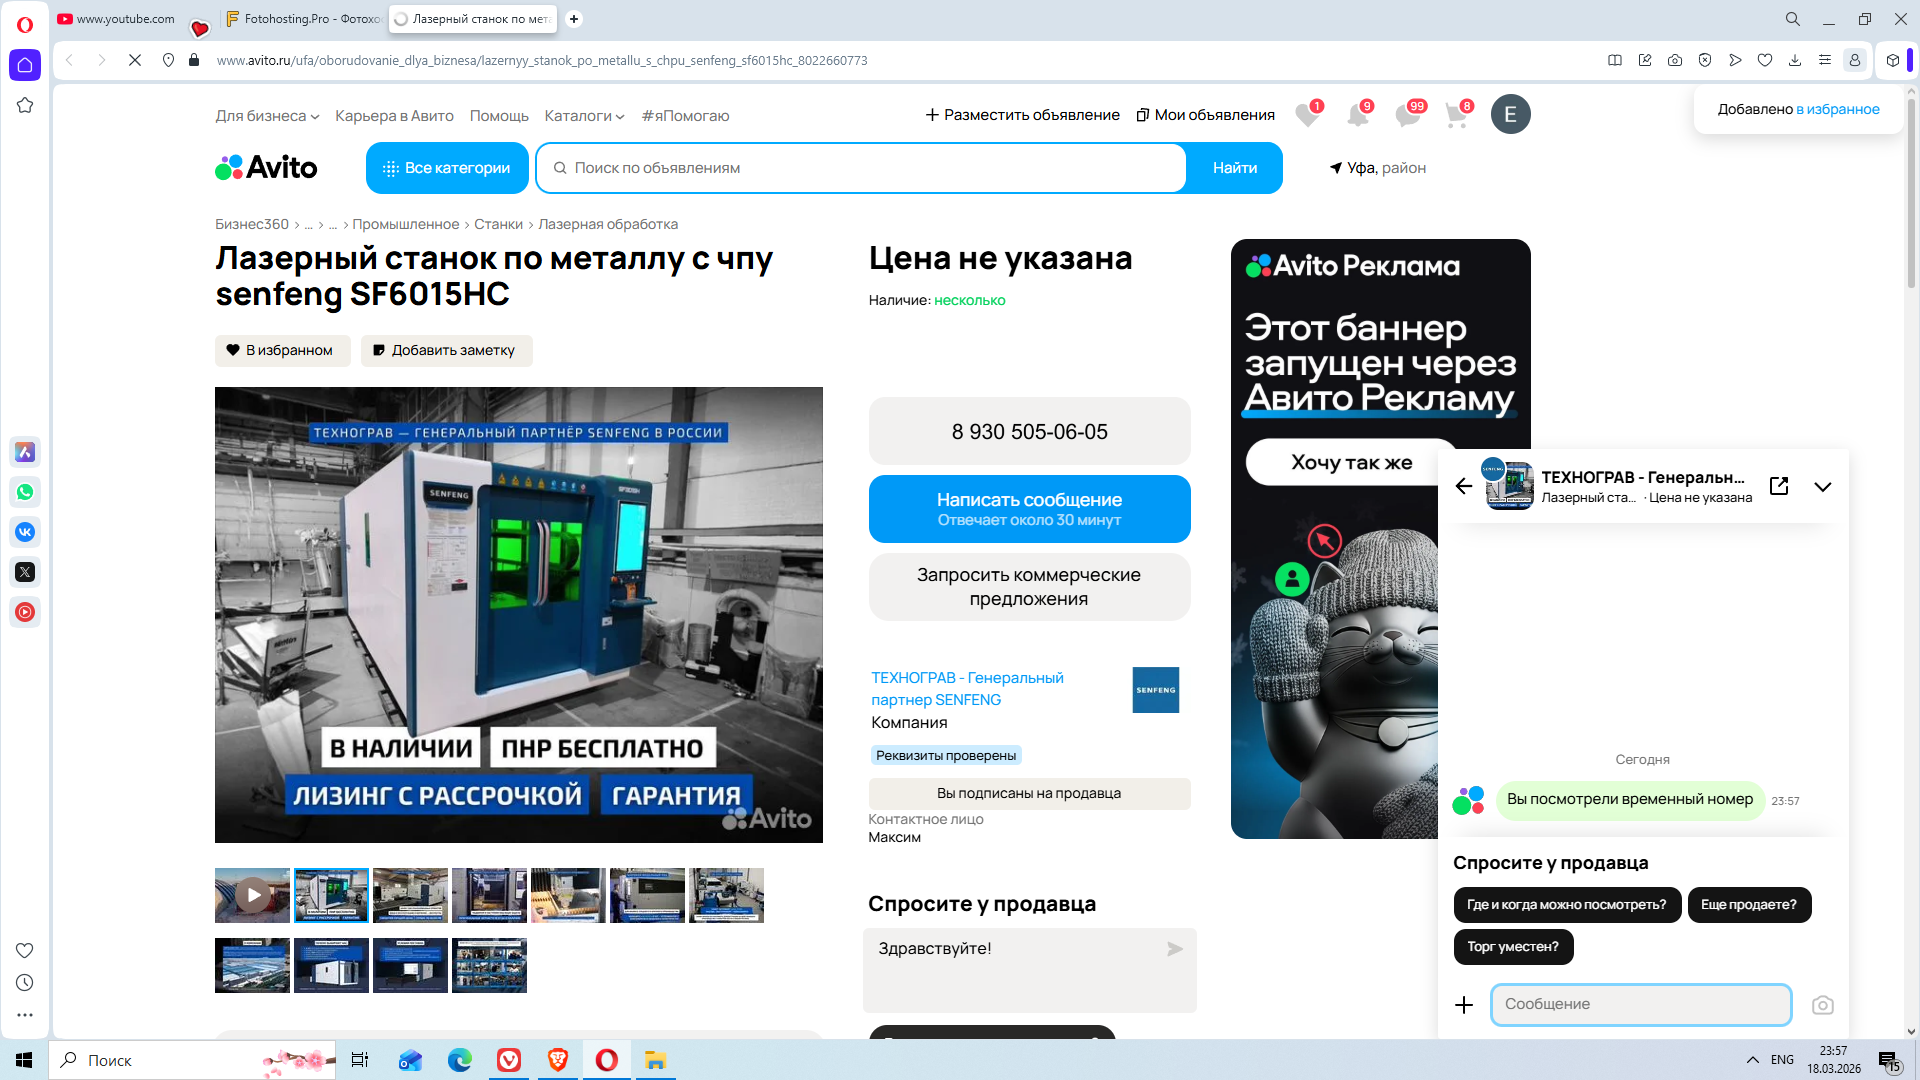Open 'Помощь' menu item
The width and height of the screenshot is (1920, 1080).
click(499, 116)
